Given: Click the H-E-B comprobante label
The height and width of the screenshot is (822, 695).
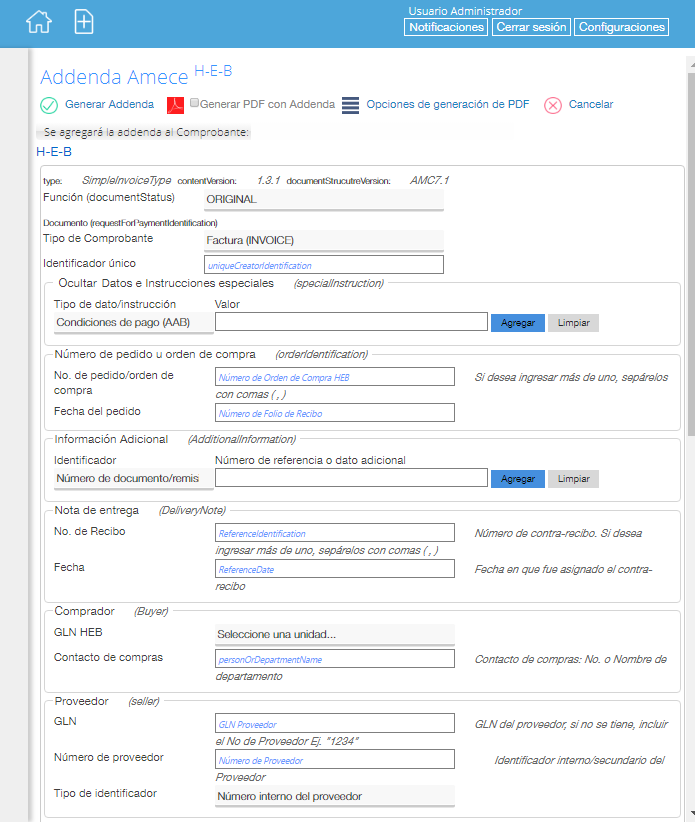Looking at the screenshot, I should point(54,152).
